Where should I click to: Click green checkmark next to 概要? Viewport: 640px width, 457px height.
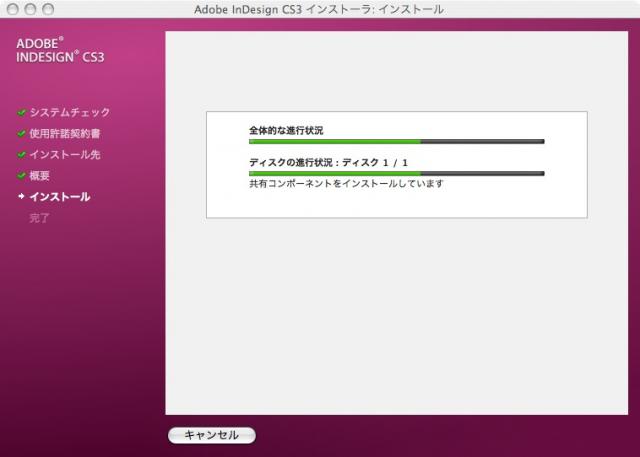pos(22,176)
